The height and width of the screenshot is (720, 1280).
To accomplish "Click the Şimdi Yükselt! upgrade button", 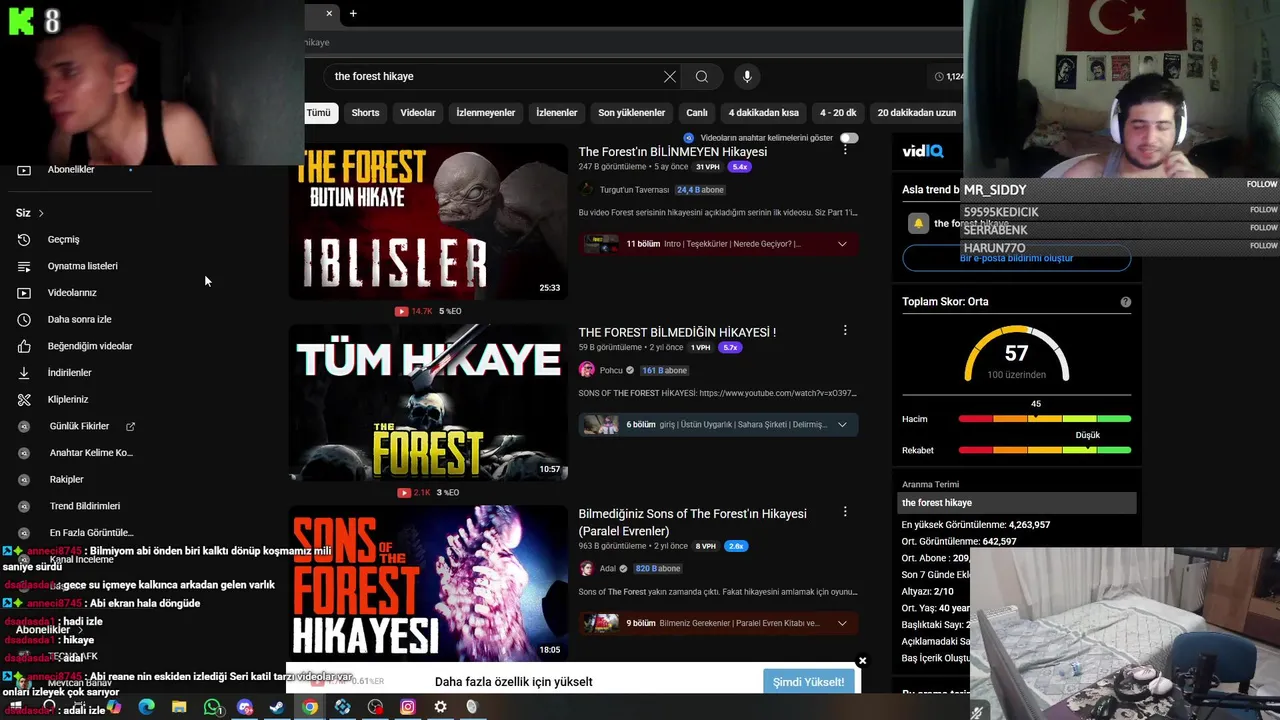I will [810, 682].
